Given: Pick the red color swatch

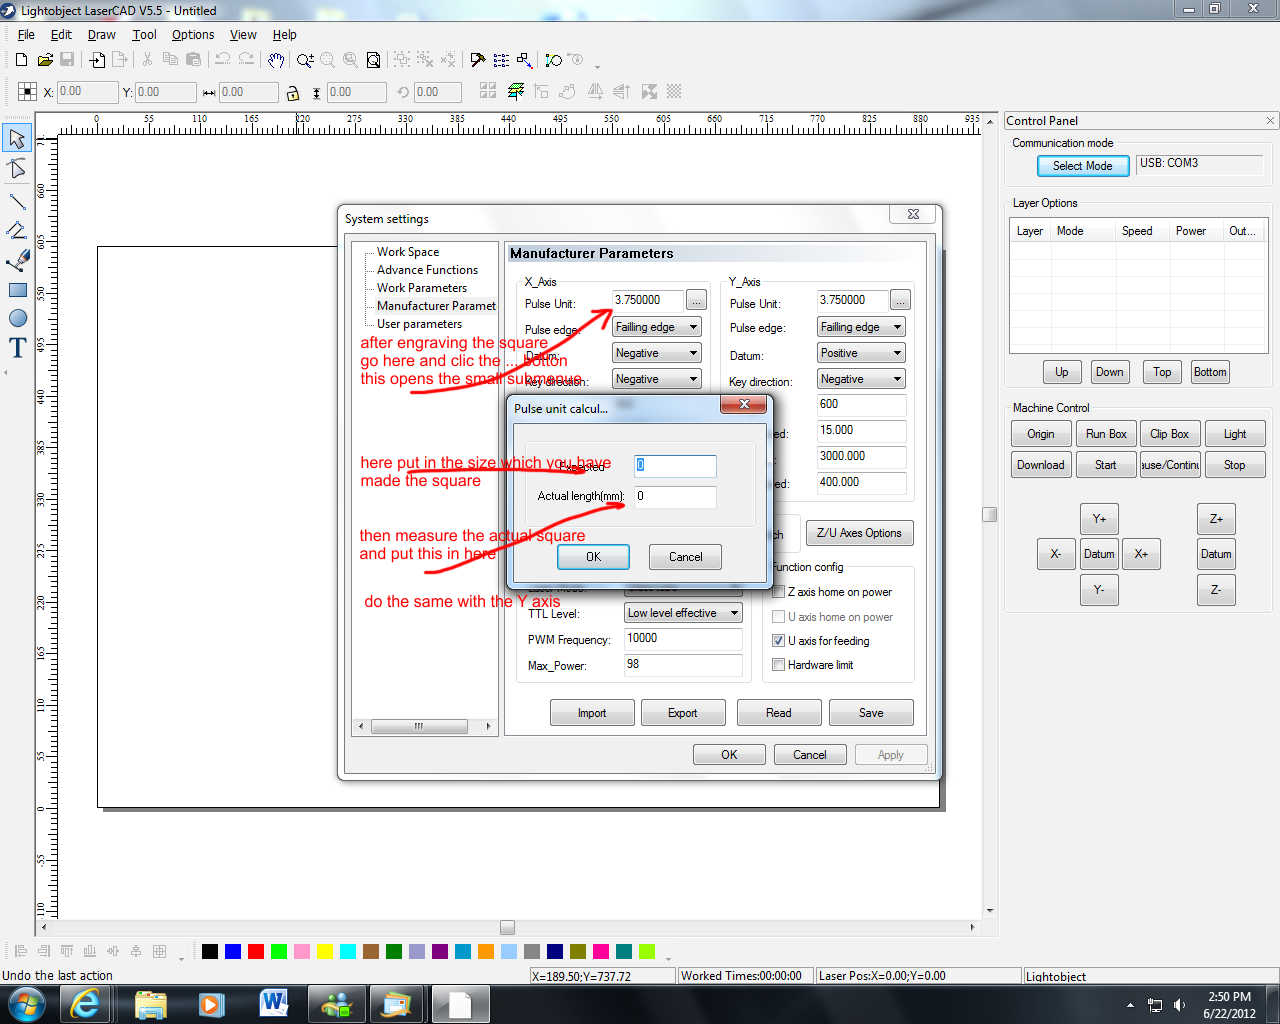Looking at the screenshot, I should tap(256, 951).
